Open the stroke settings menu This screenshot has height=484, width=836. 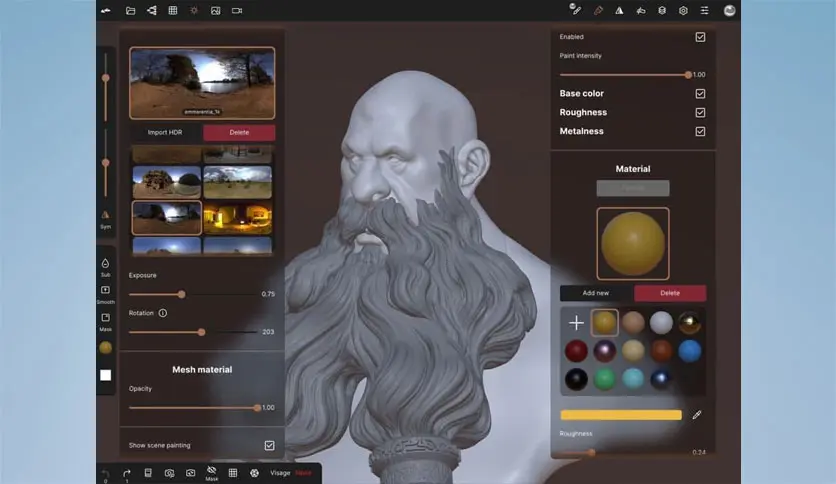pyautogui.click(x=575, y=10)
